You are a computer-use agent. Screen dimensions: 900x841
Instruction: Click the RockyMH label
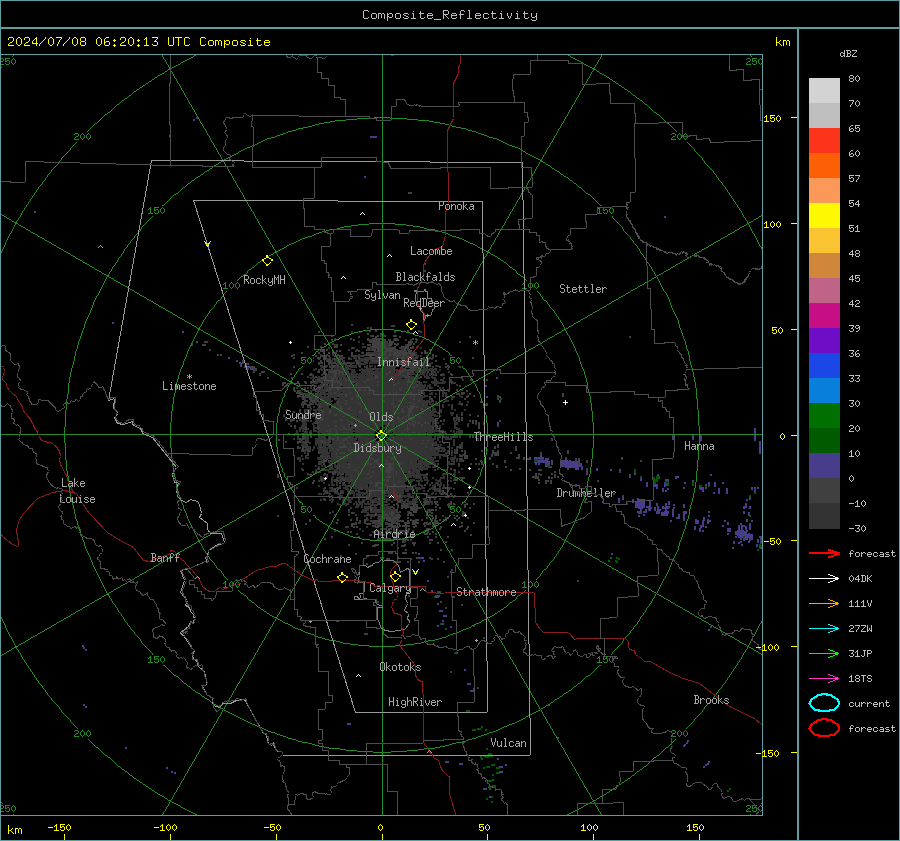click(264, 280)
